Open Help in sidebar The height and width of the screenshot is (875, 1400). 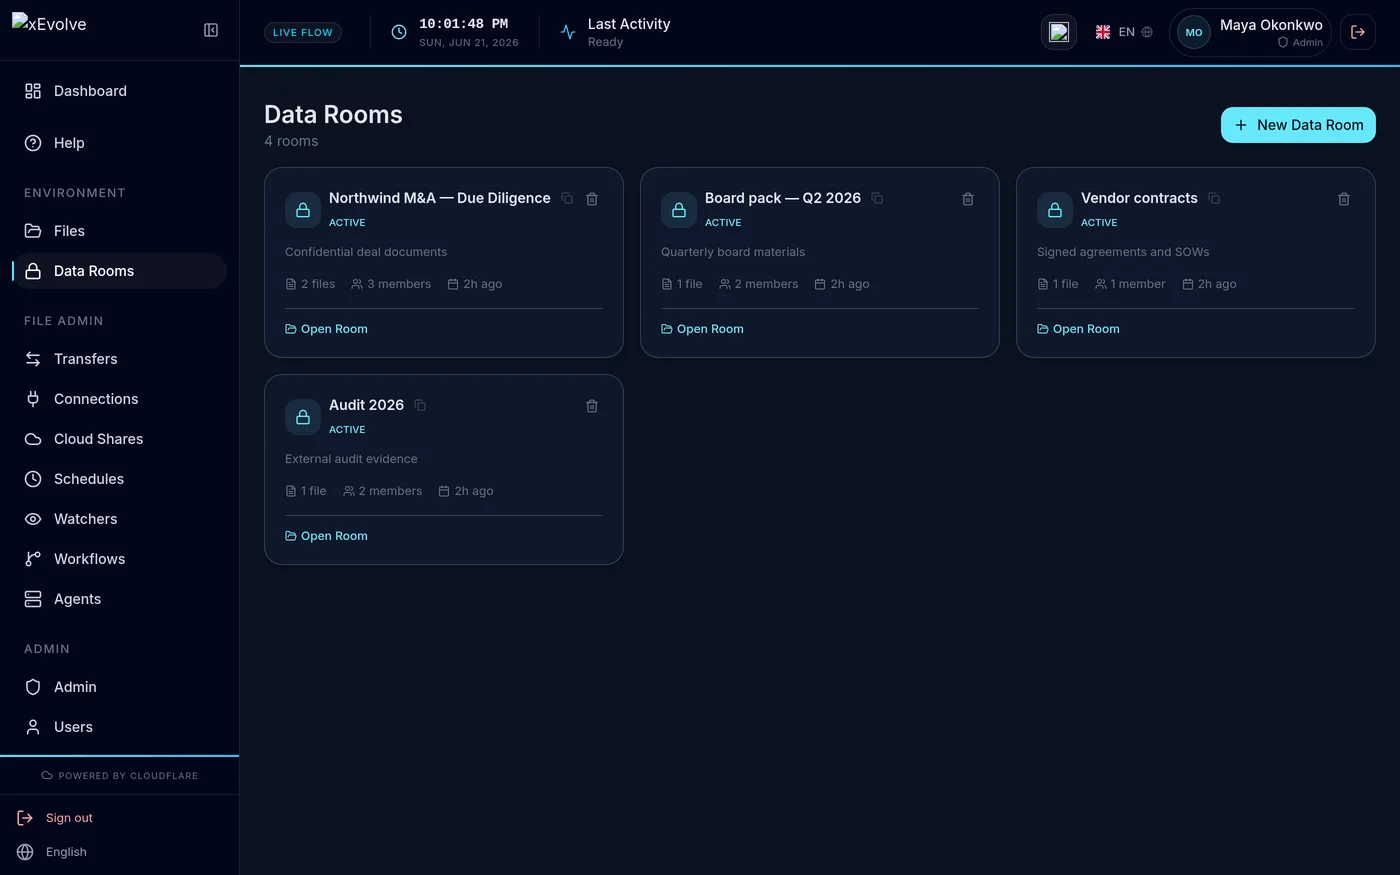[119, 143]
